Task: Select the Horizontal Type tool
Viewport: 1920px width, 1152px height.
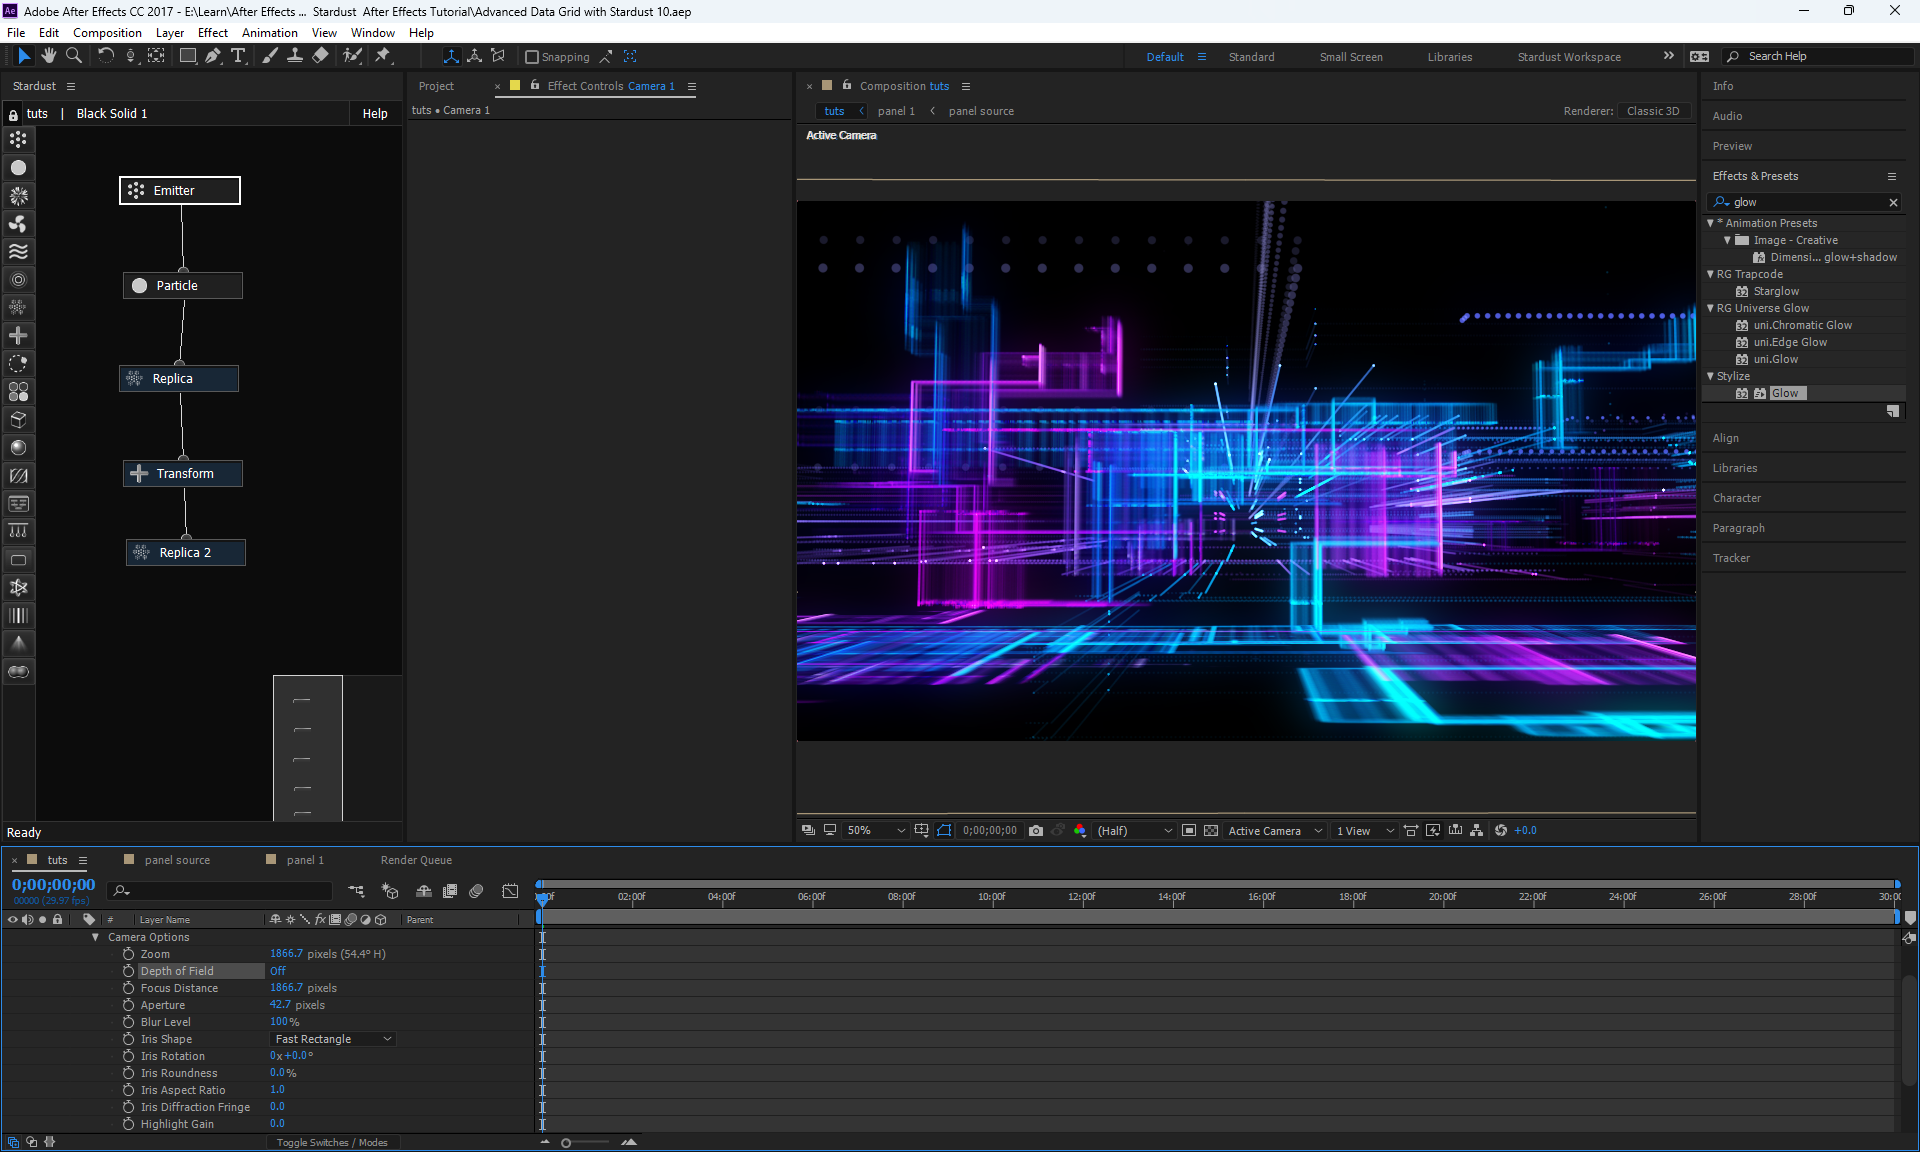Action: 238,56
